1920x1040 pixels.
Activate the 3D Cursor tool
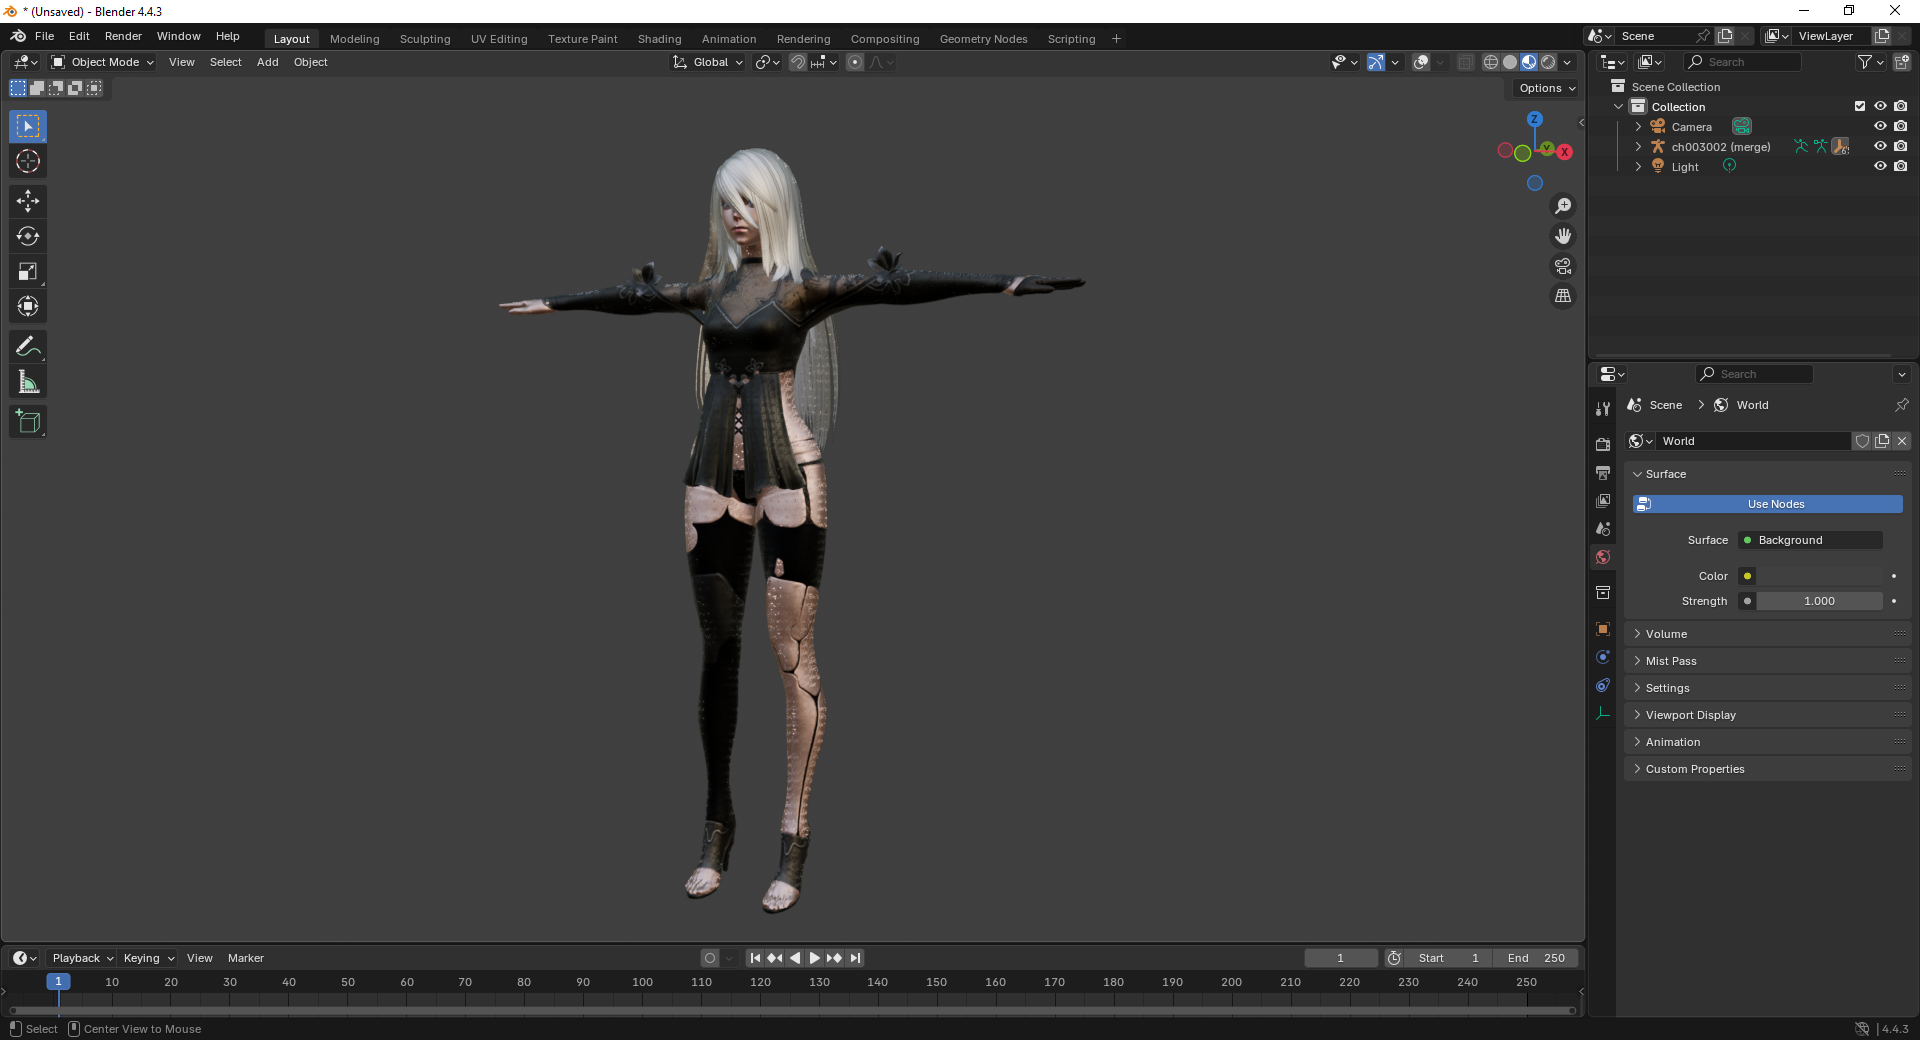(28, 162)
